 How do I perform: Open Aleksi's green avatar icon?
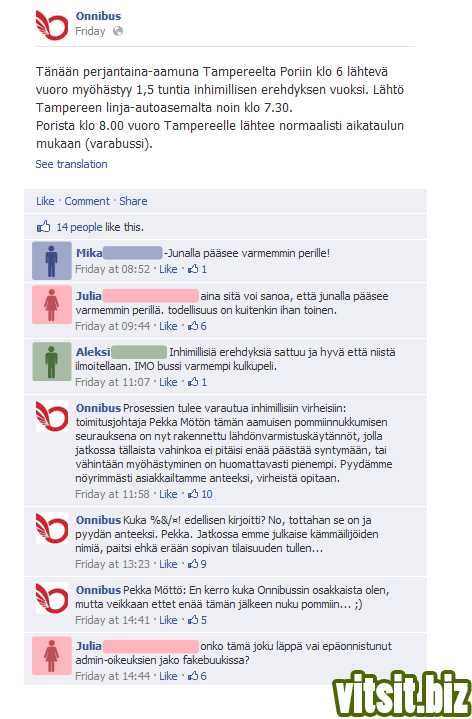click(52, 362)
